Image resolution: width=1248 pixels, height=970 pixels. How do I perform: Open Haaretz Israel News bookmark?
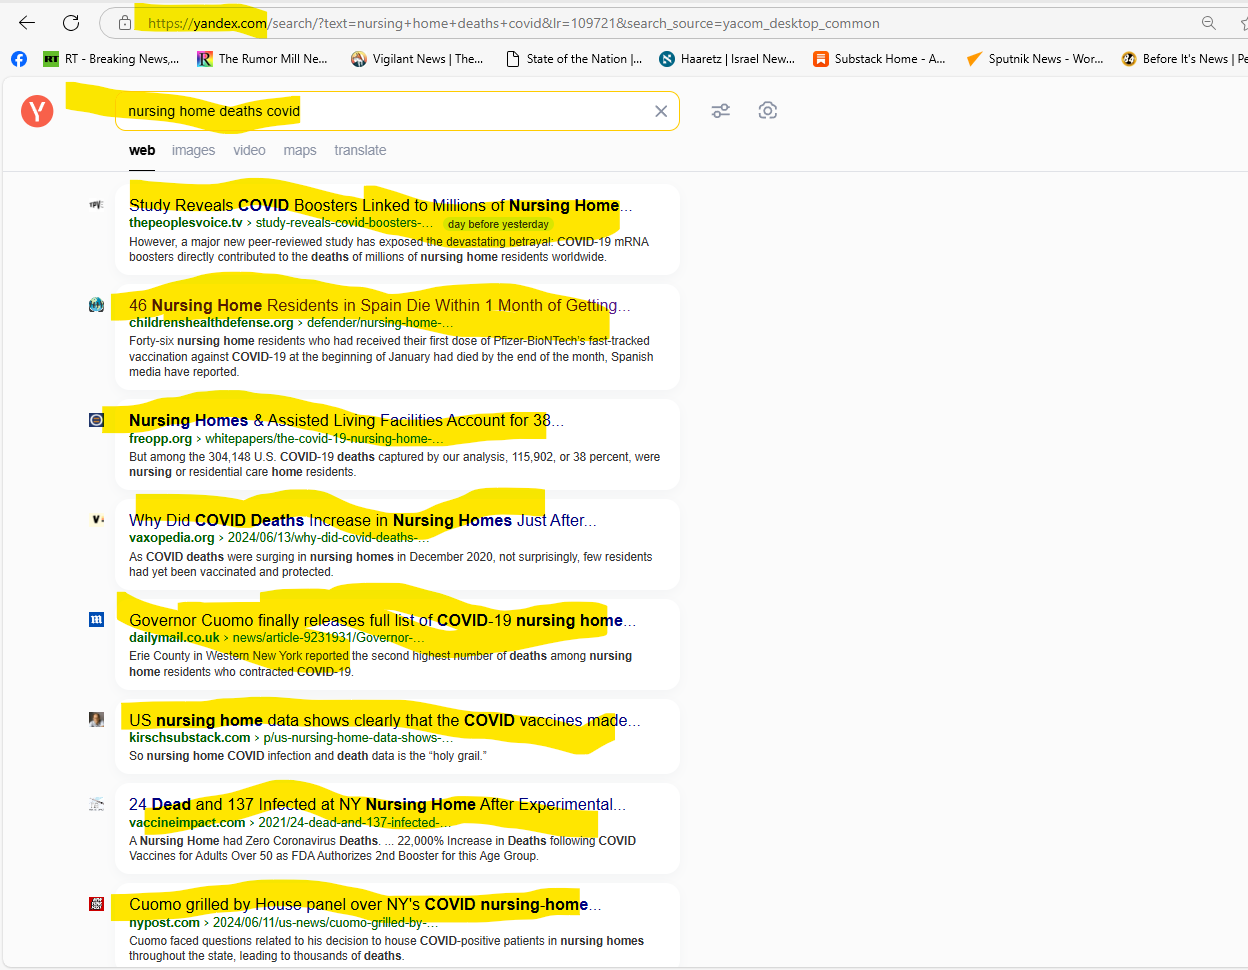pyautogui.click(x=727, y=59)
